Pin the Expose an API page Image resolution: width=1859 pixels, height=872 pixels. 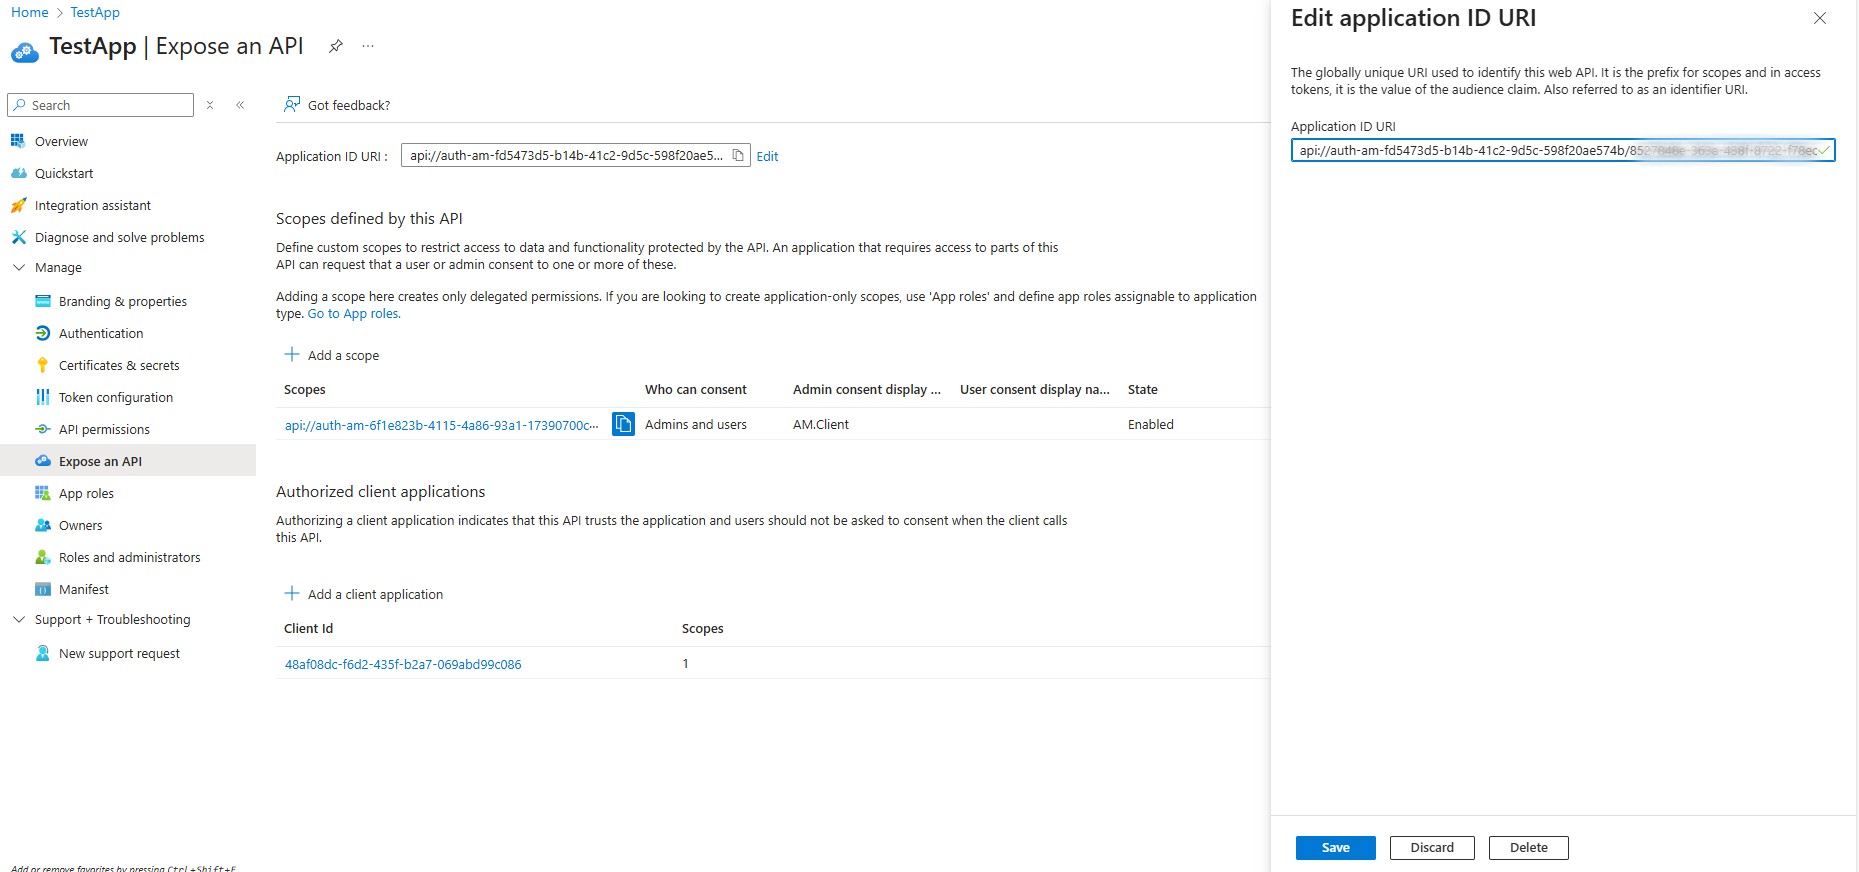[336, 46]
